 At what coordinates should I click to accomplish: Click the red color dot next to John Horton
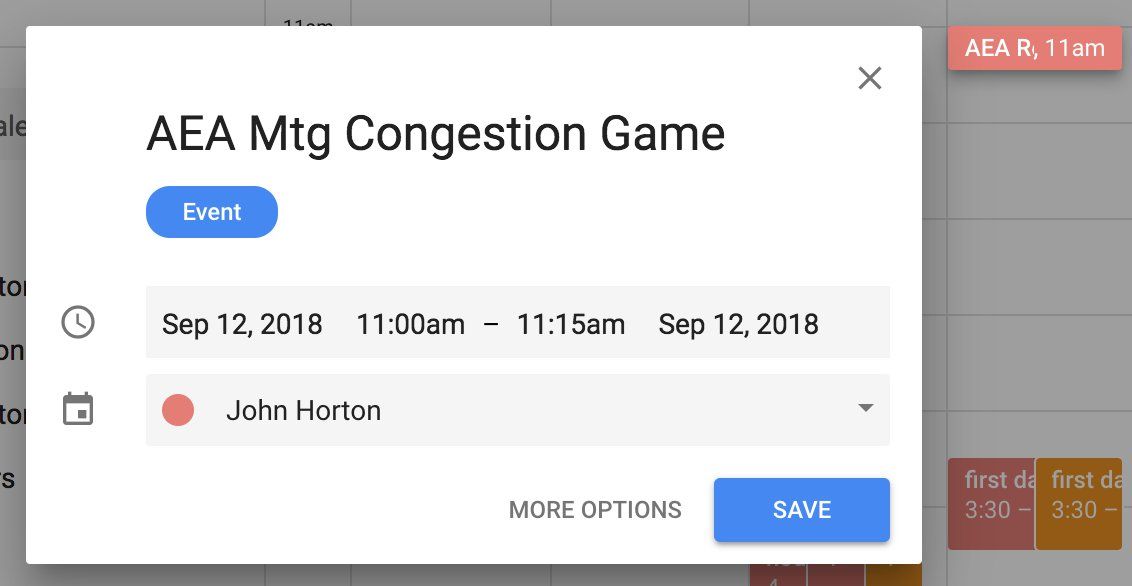click(x=178, y=410)
